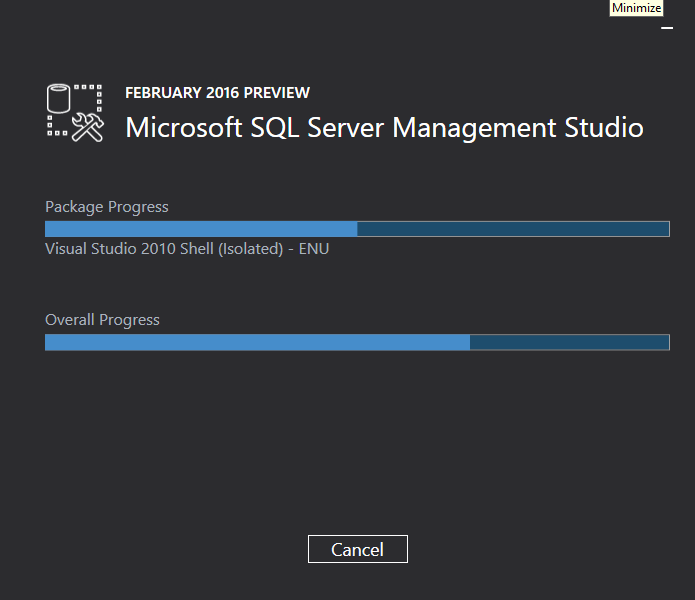Click the "ENU" suffix of the package name
This screenshot has width=695, height=600.
(x=314, y=249)
